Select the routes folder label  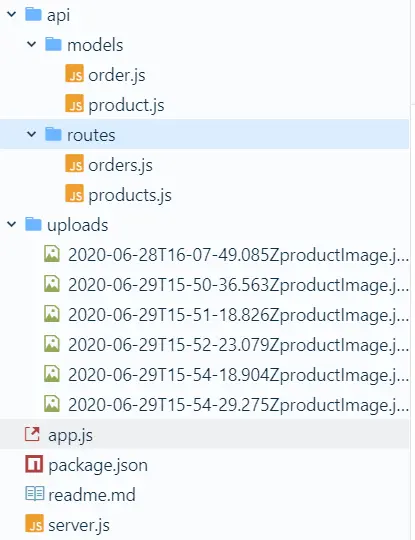91,135
